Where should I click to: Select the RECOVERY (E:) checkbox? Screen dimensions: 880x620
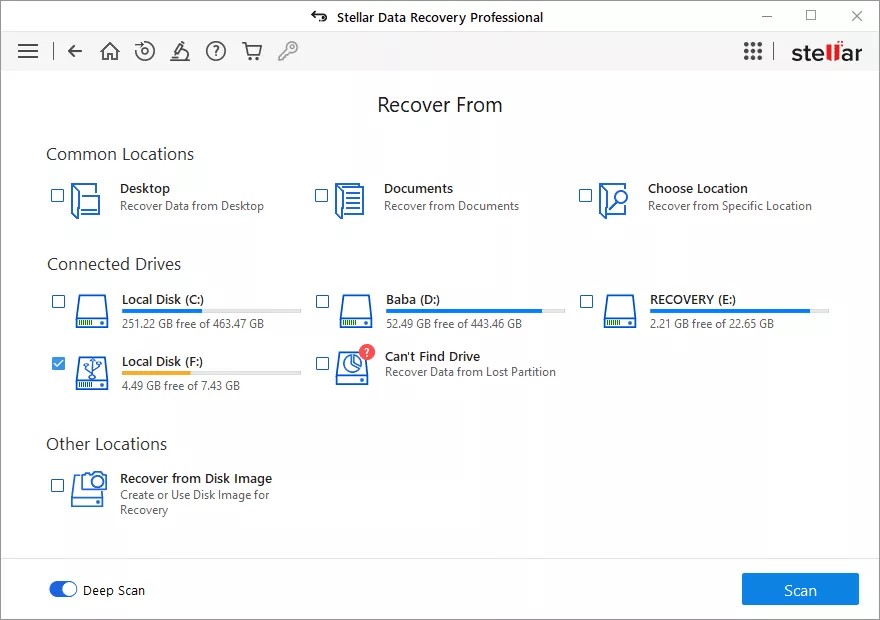585,300
